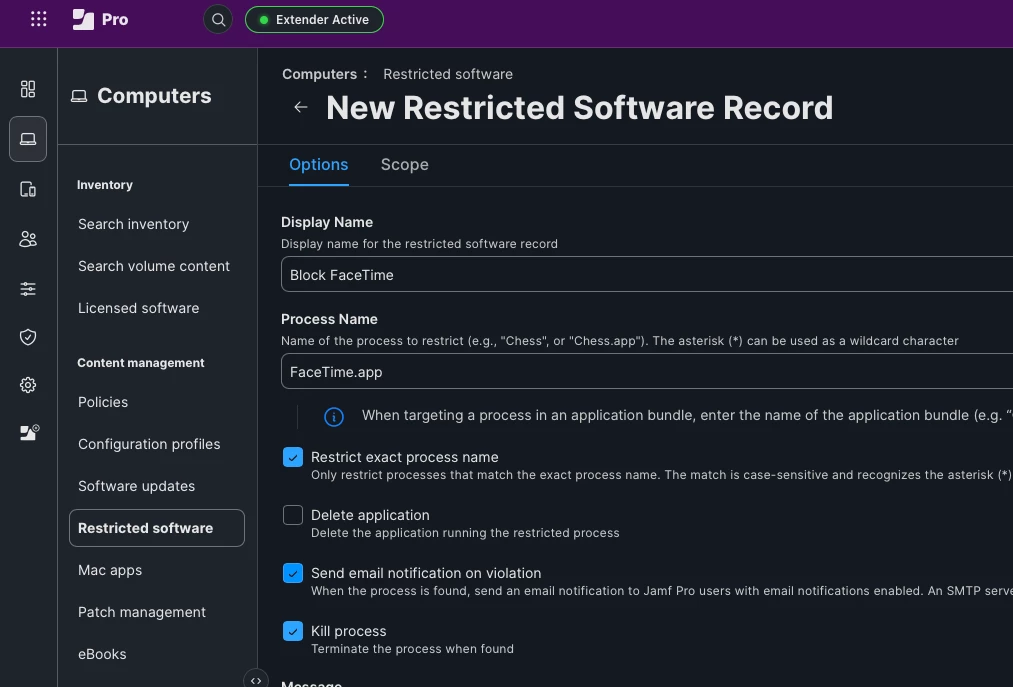Screen dimensions: 1013x687
Task: Open Licensed software in the sidebar
Action: pos(138,308)
